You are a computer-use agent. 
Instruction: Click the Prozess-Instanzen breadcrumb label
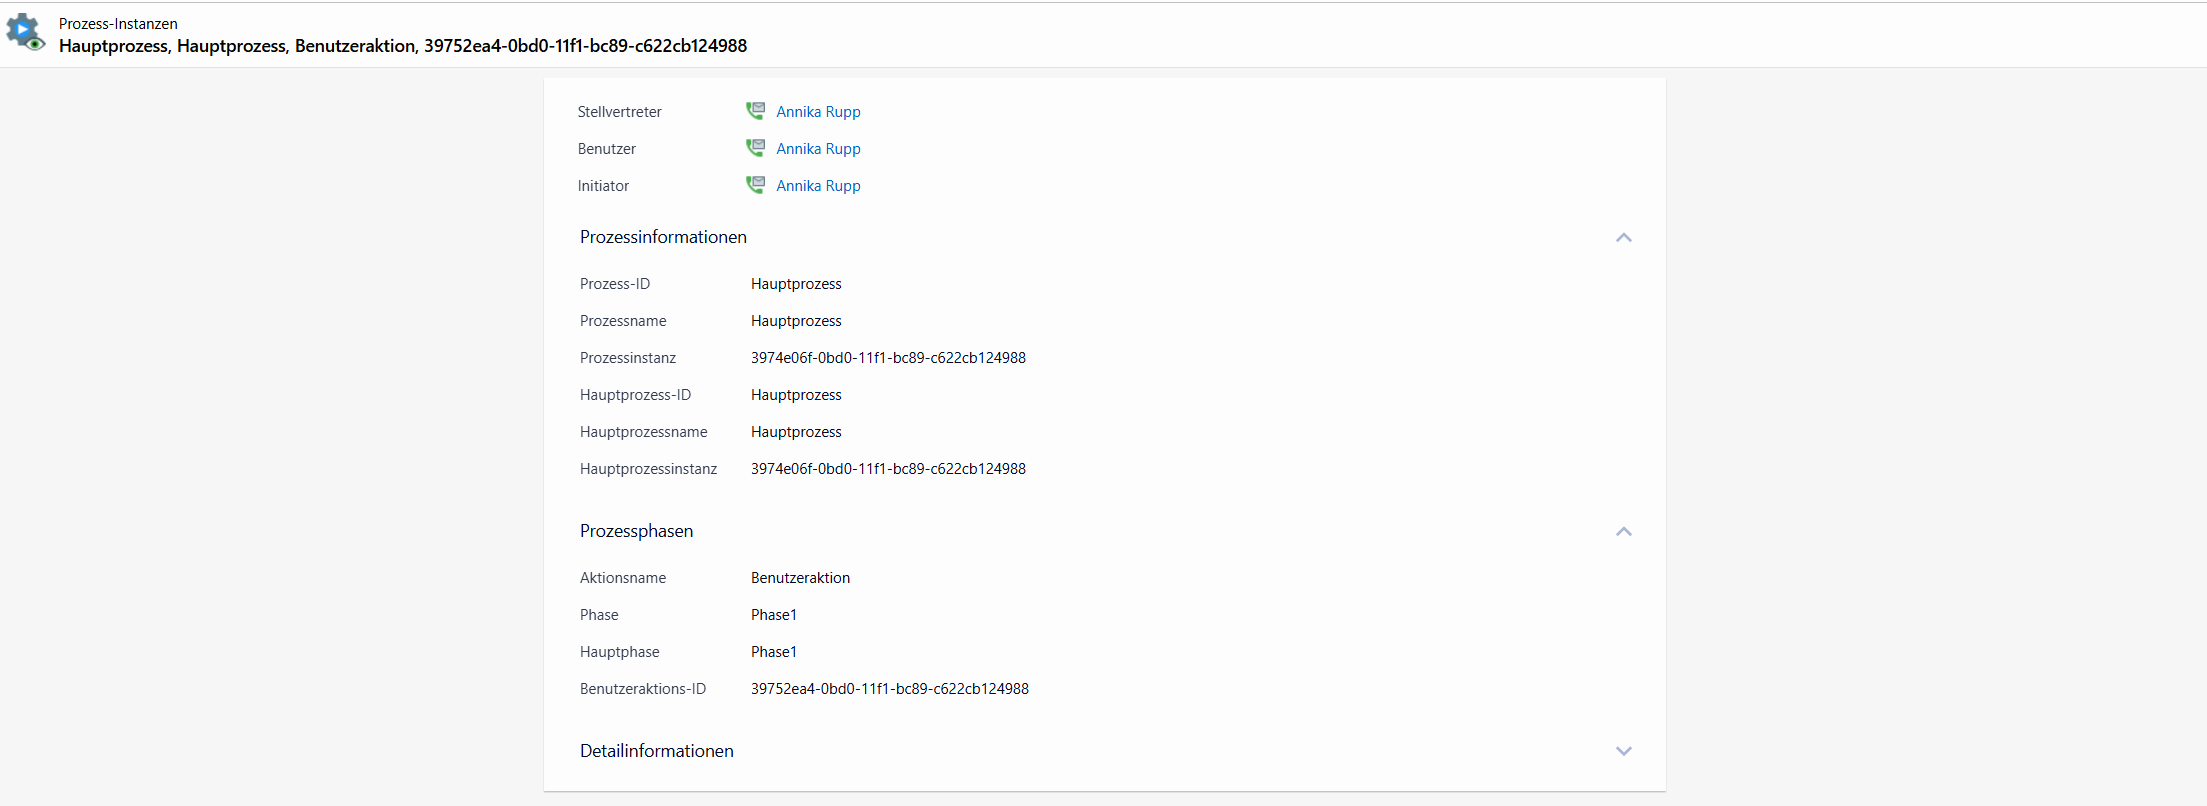coord(118,24)
